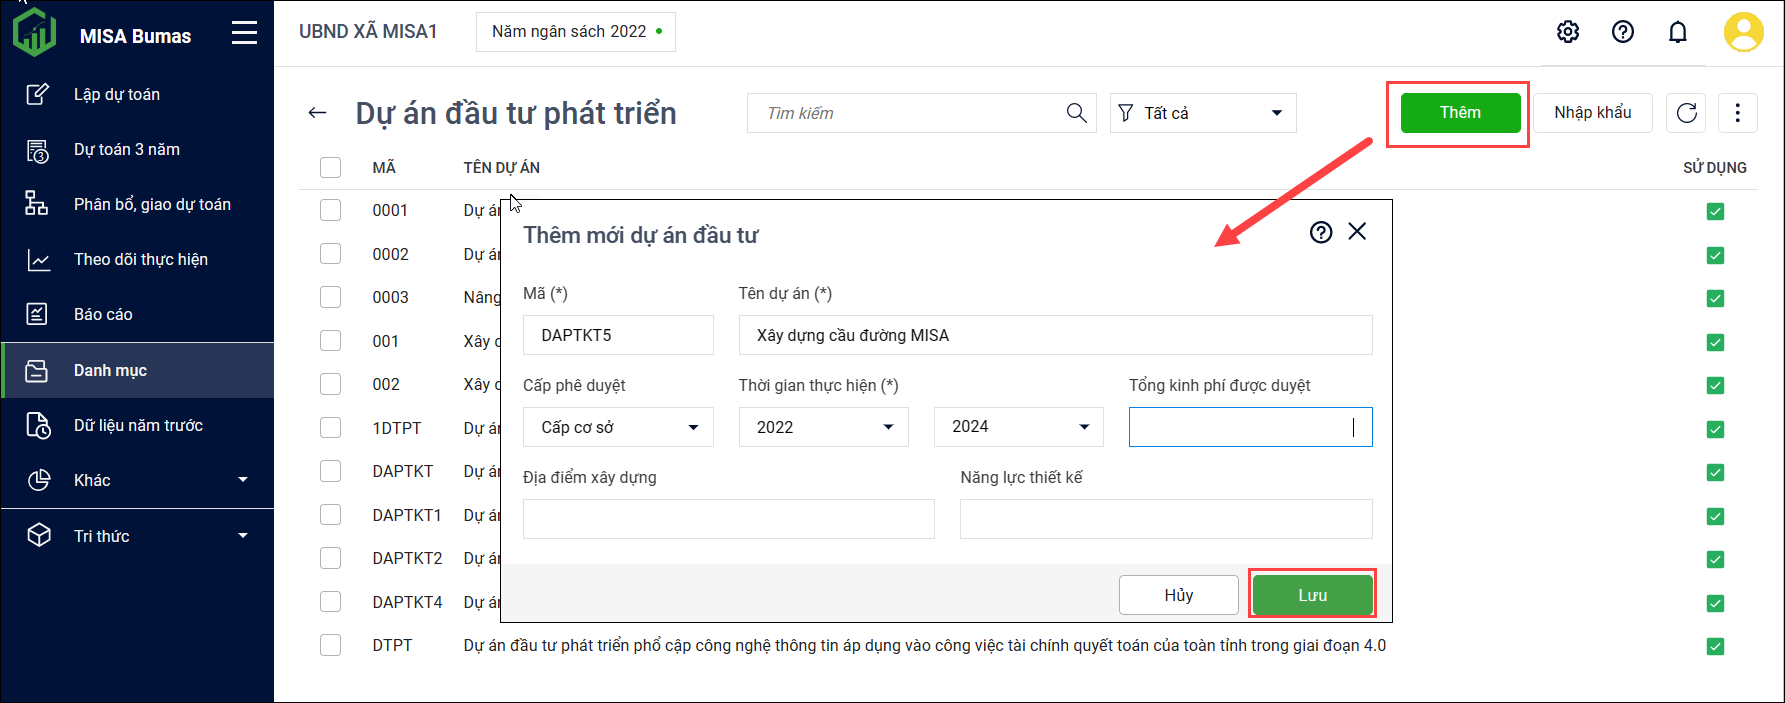Image resolution: width=1785 pixels, height=703 pixels.
Task: Tick the checkbox for row DTPT
Action: click(x=330, y=645)
